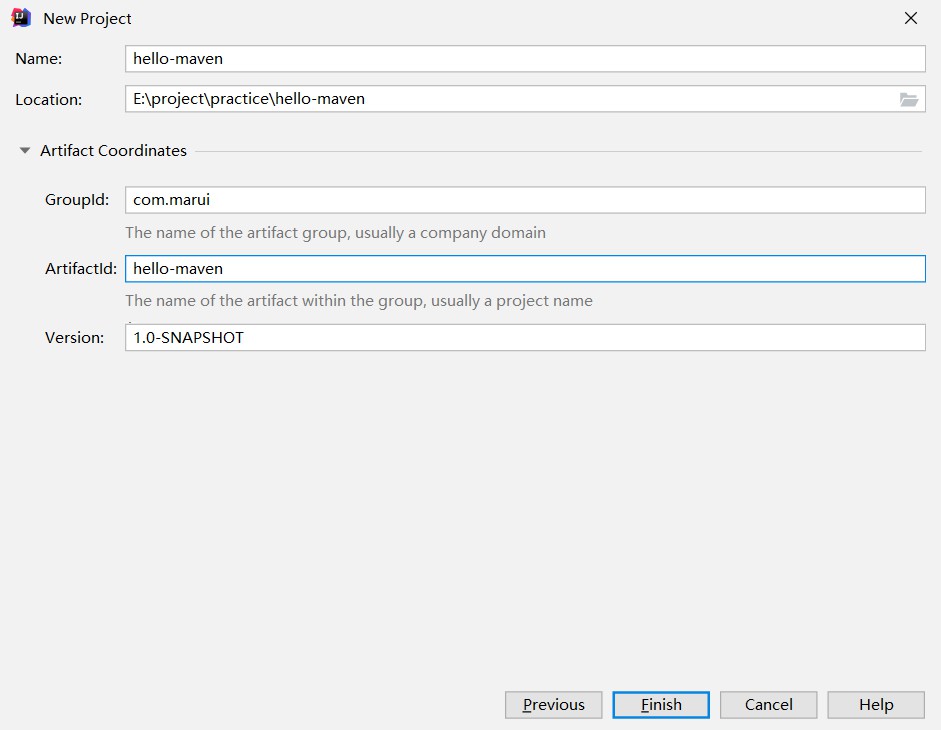941x730 pixels.
Task: Focus the Version field showing 1.0-SNAPSHOT
Action: (525, 337)
